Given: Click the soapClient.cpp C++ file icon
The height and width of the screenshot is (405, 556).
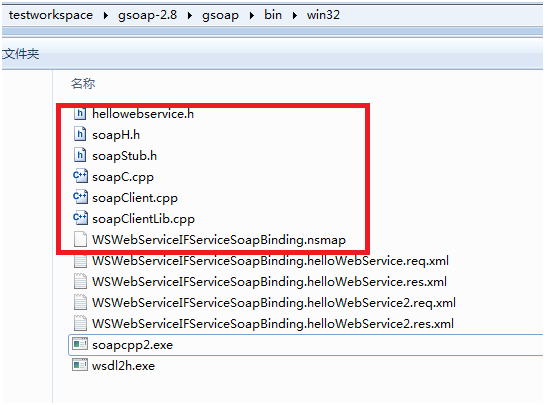Looking at the screenshot, I should [80, 198].
